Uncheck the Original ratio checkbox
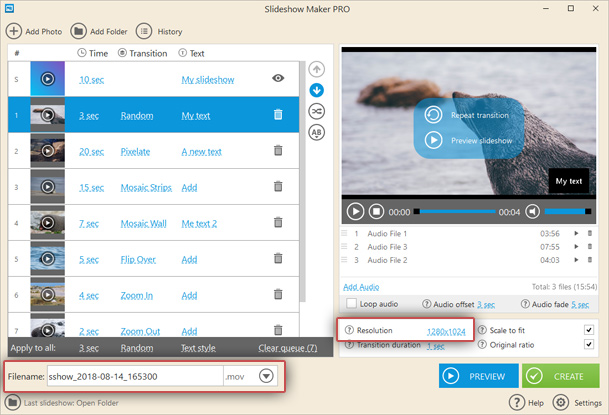Viewport: 609px width, 415px height. [589, 344]
